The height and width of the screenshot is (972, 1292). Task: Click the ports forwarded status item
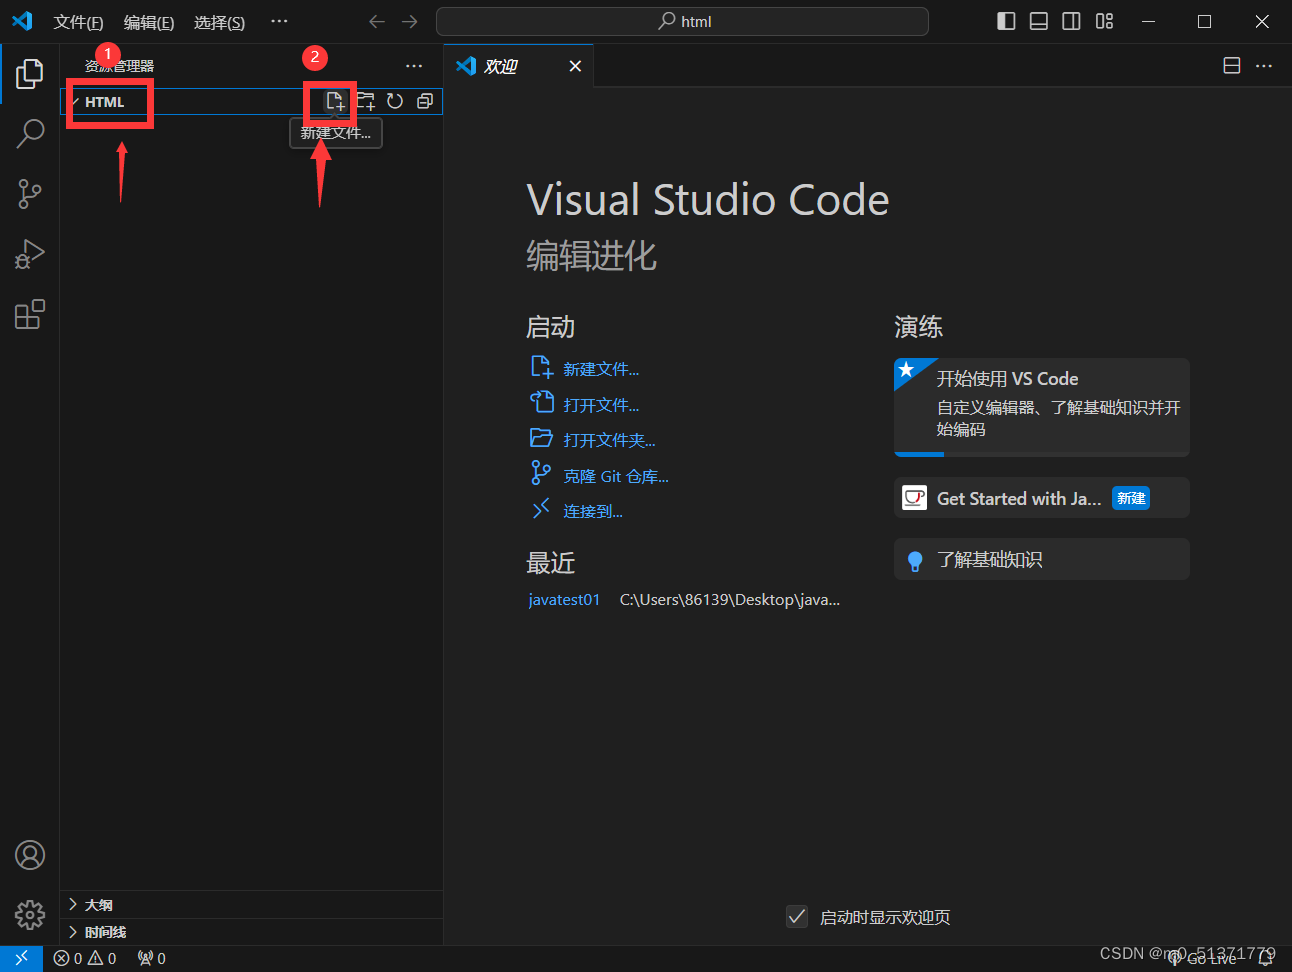click(x=152, y=958)
